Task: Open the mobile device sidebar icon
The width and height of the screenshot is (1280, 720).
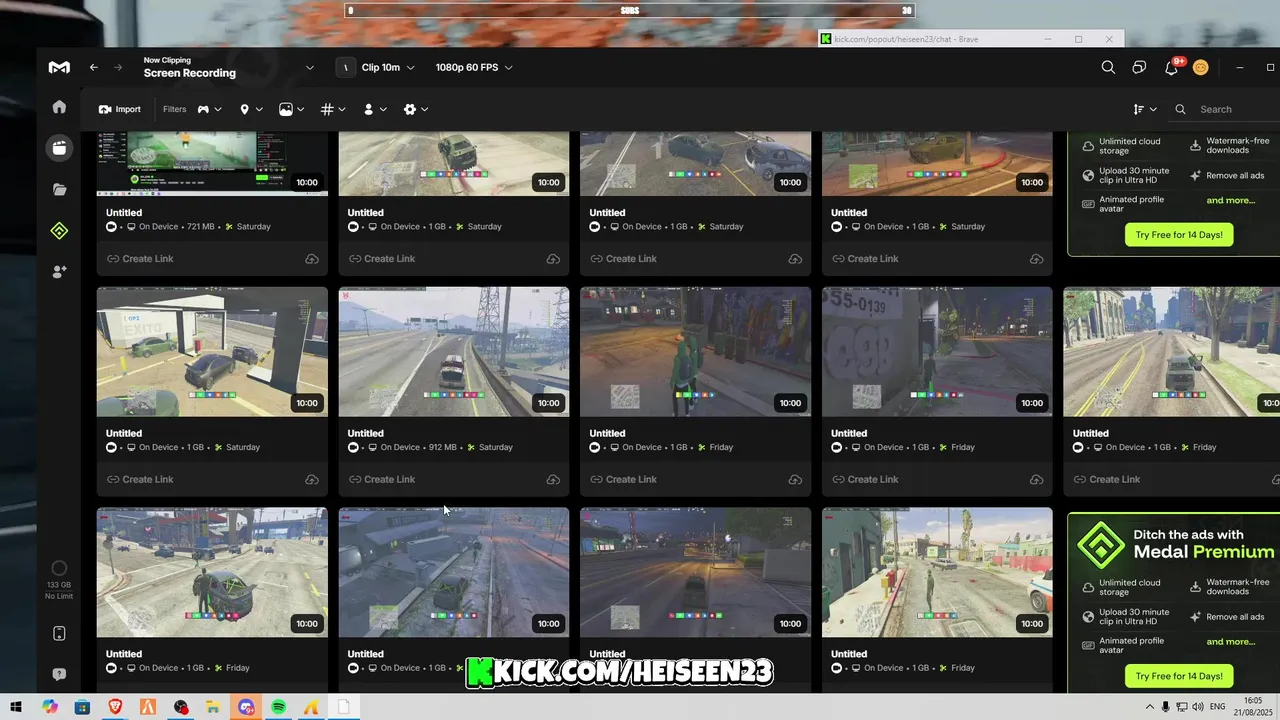Action: click(59, 633)
